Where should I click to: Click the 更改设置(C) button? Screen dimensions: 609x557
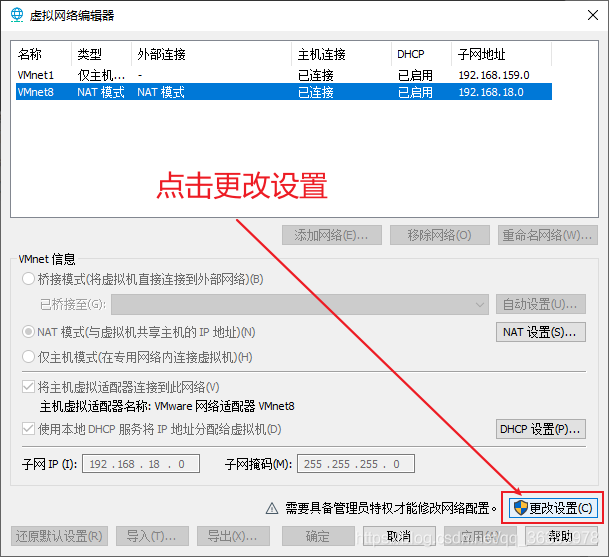coord(553,508)
